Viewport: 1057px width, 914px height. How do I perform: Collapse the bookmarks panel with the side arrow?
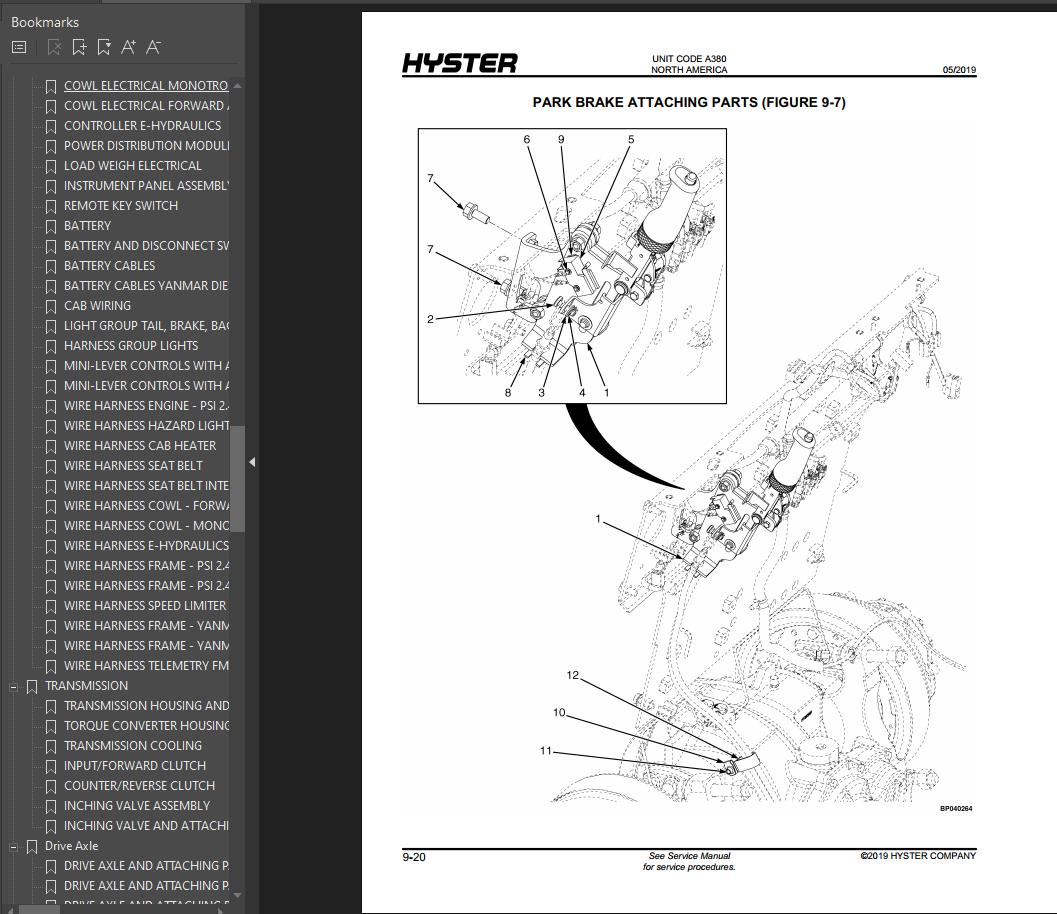[x=252, y=462]
